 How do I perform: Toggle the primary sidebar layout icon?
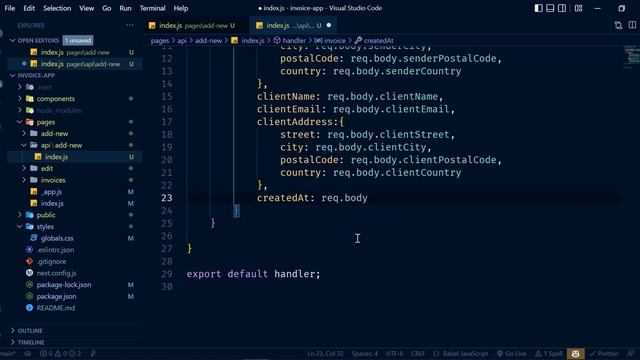tap(538, 8)
